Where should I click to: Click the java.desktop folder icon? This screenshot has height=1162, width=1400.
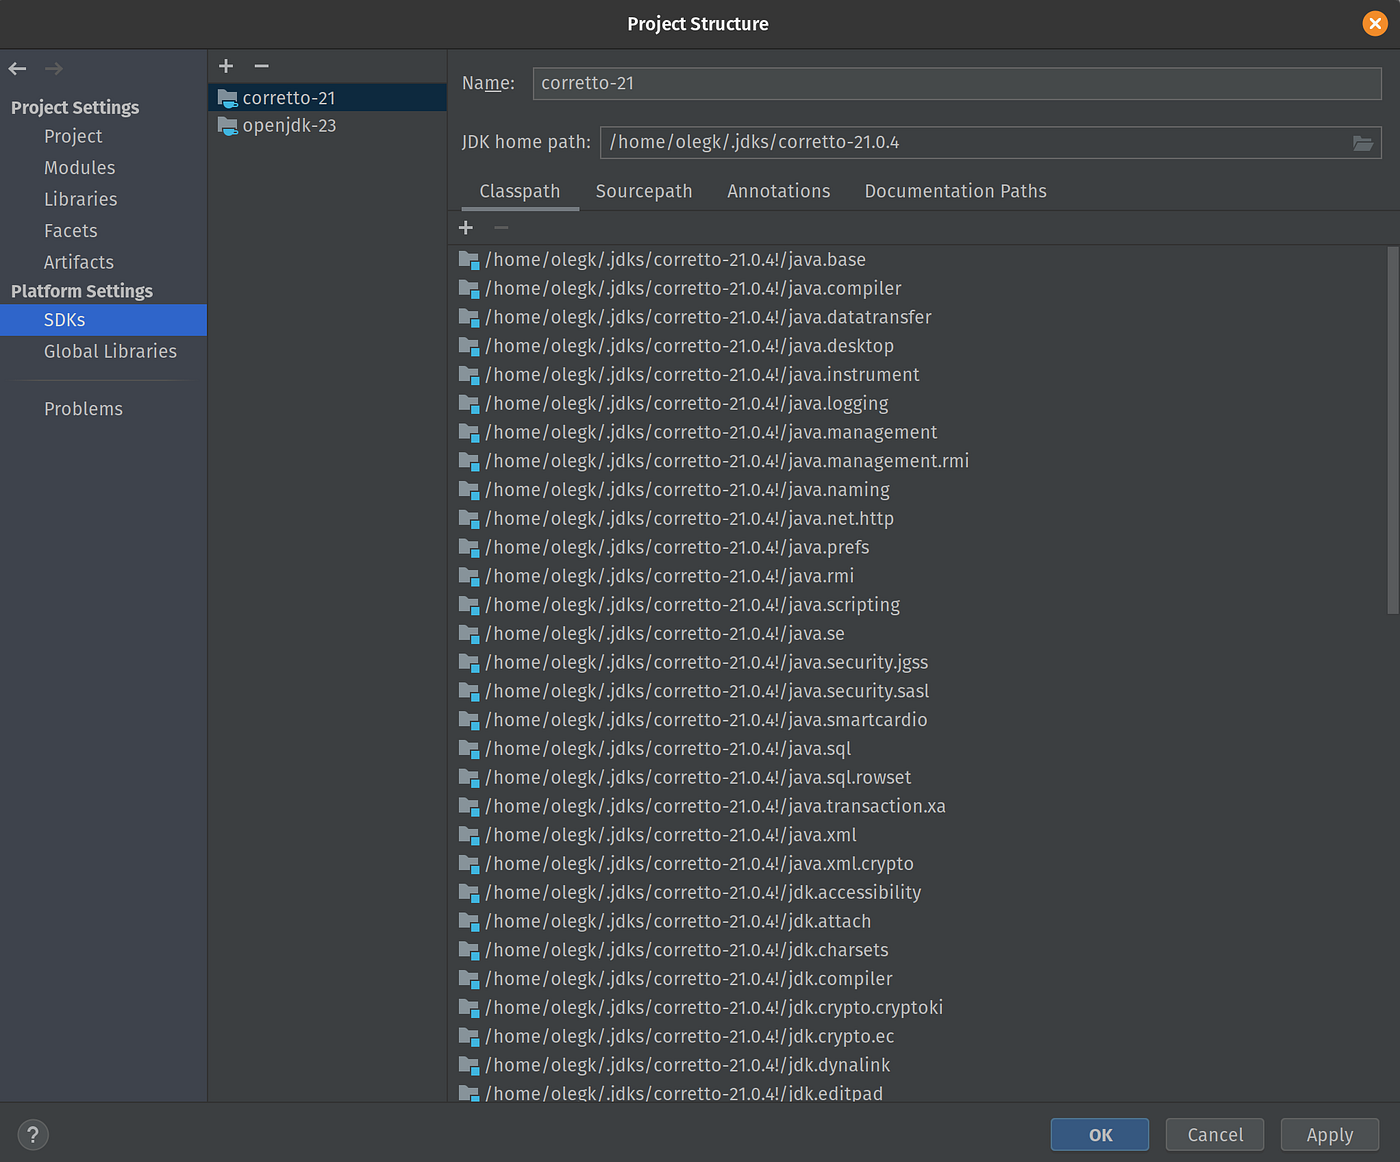click(468, 346)
